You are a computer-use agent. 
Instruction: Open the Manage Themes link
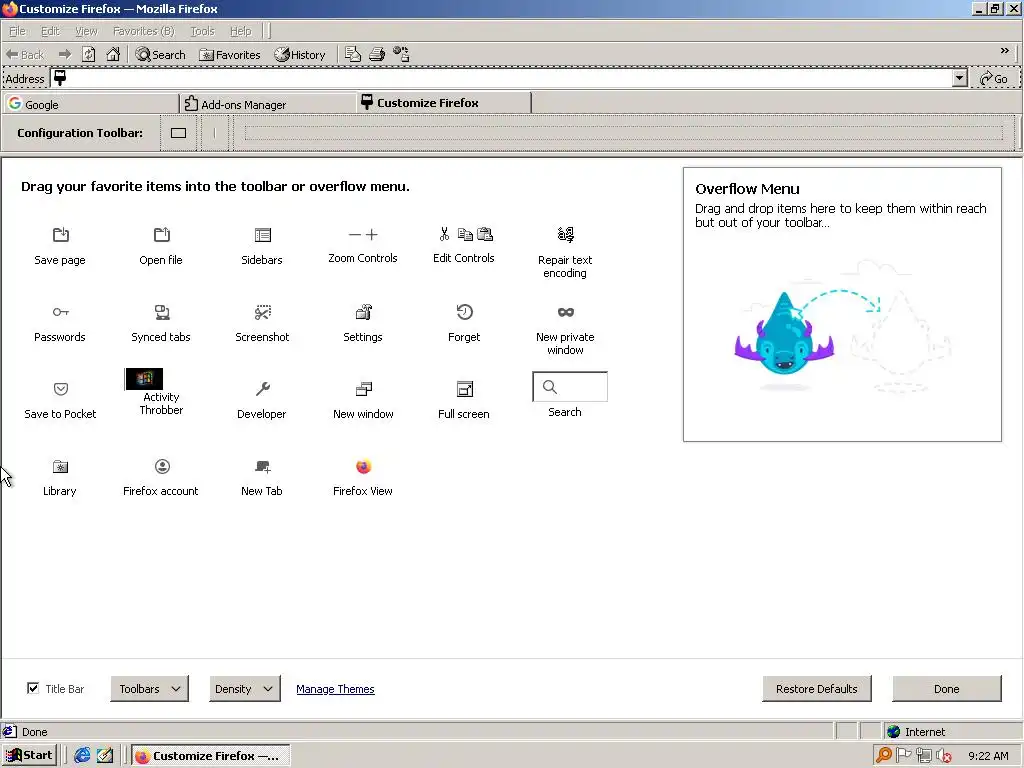coord(335,689)
